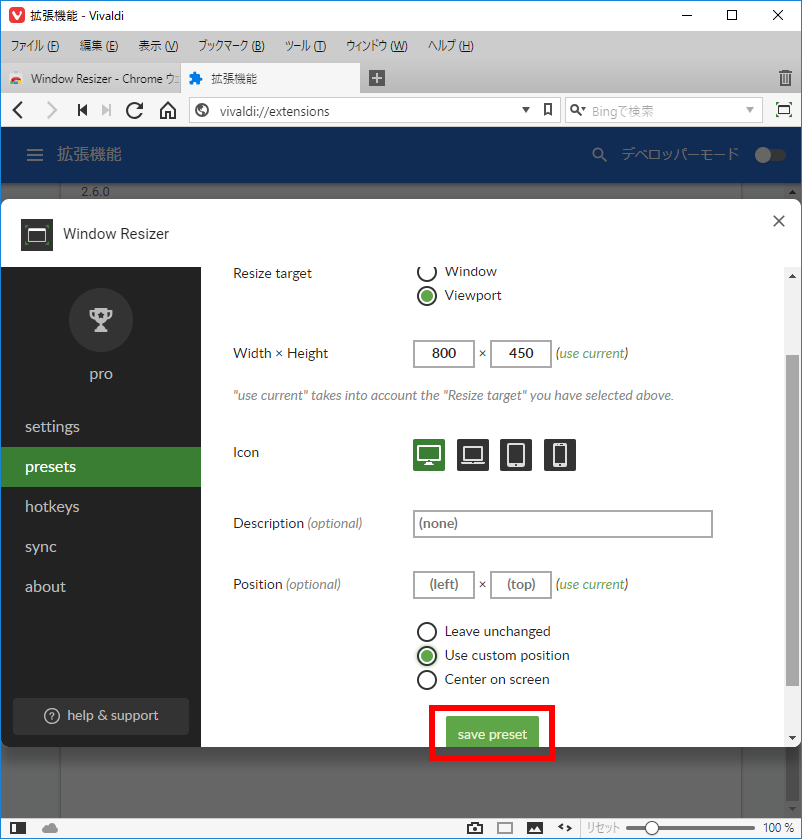This screenshot has width=802, height=839.
Task: Toggle tab tiling in status bar
Action: 505,828
